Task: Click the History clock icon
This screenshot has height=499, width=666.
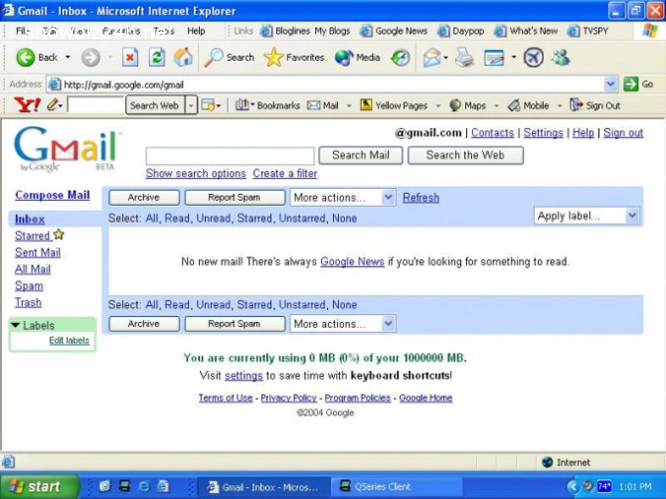Action: tap(400, 57)
